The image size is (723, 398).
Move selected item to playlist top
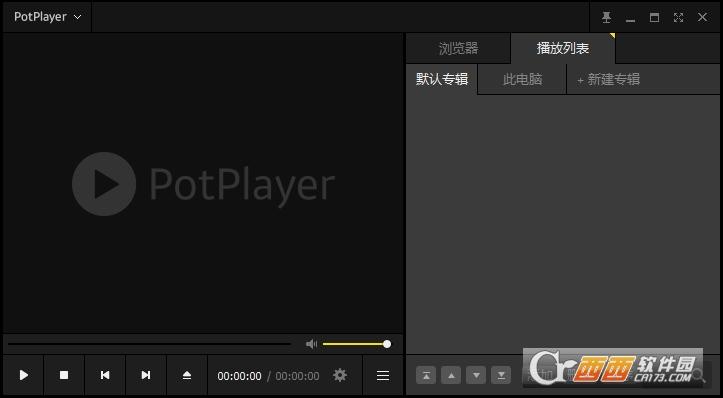pyautogui.click(x=426, y=375)
